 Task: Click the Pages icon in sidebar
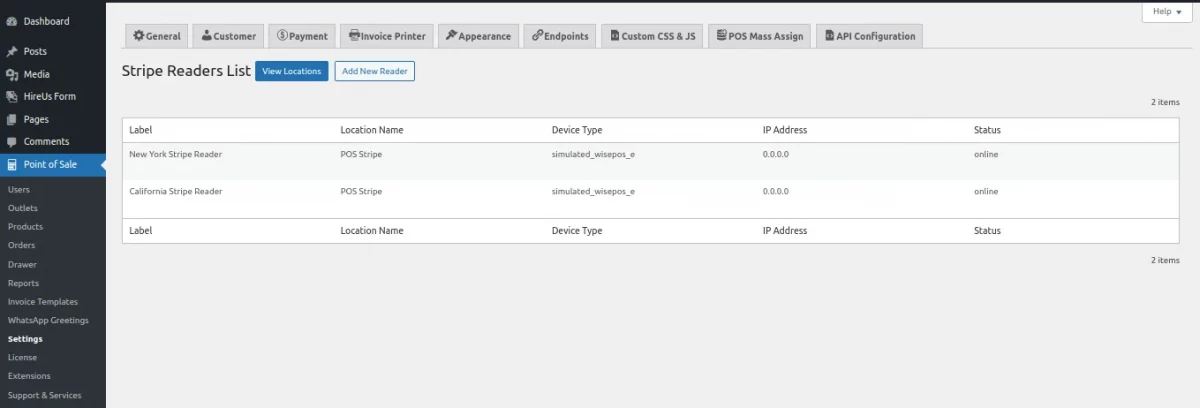coord(11,119)
